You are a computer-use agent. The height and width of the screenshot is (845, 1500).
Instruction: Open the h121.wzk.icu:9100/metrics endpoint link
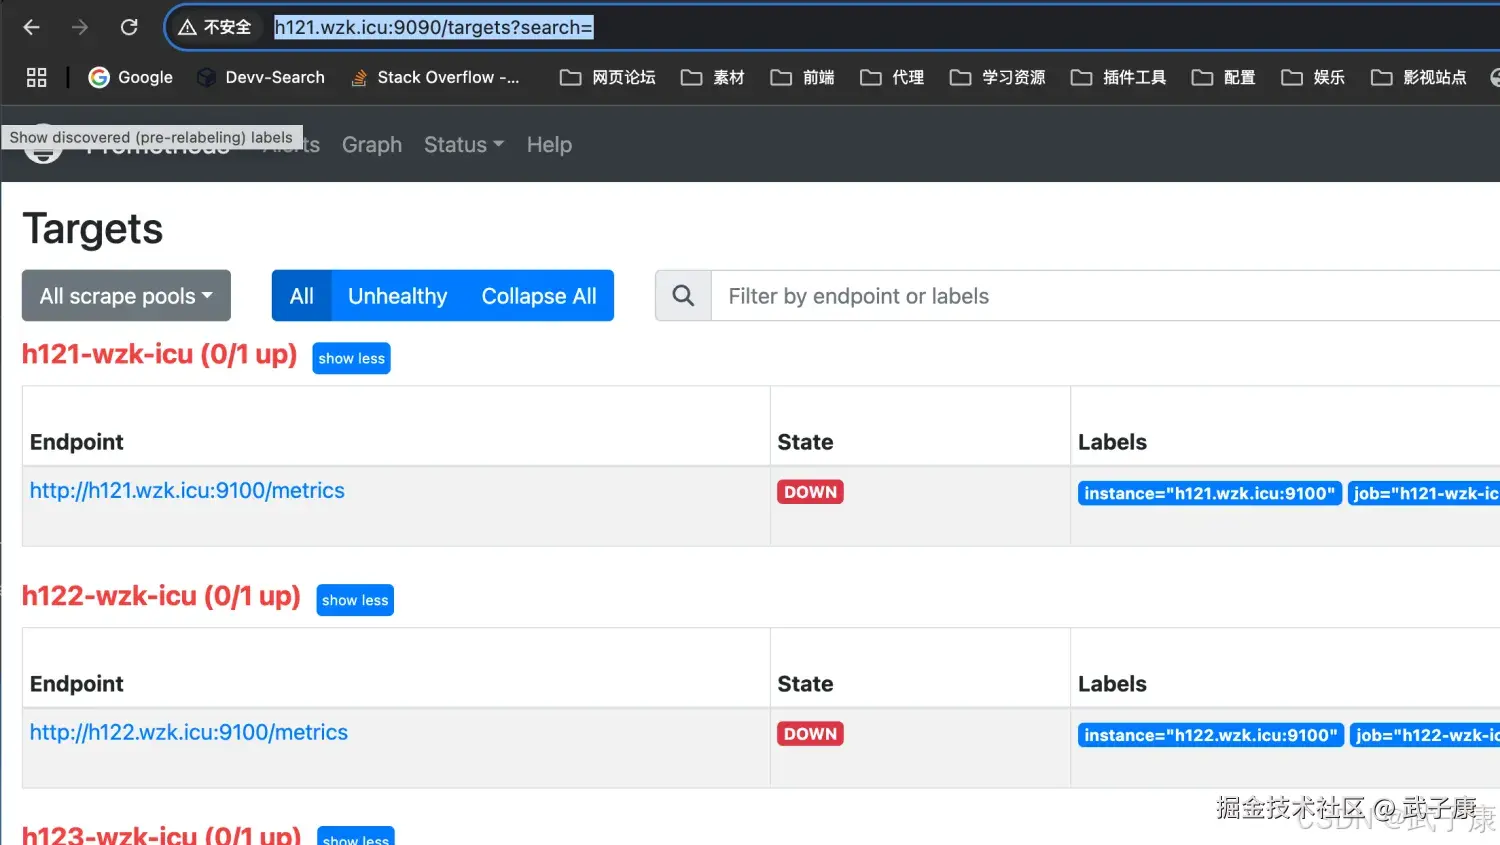pyautogui.click(x=187, y=490)
